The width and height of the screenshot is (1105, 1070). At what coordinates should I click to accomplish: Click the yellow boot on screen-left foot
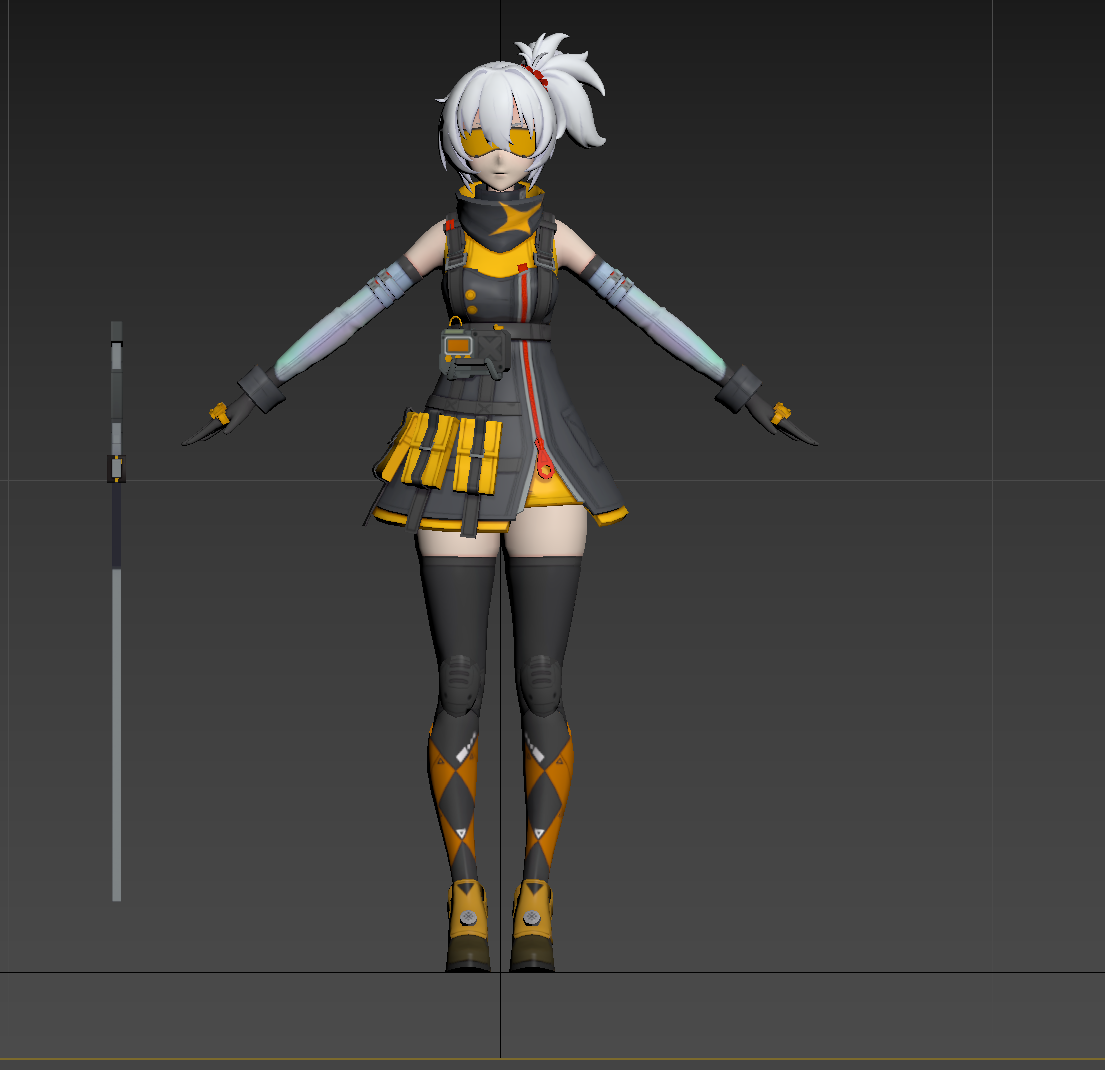click(468, 915)
